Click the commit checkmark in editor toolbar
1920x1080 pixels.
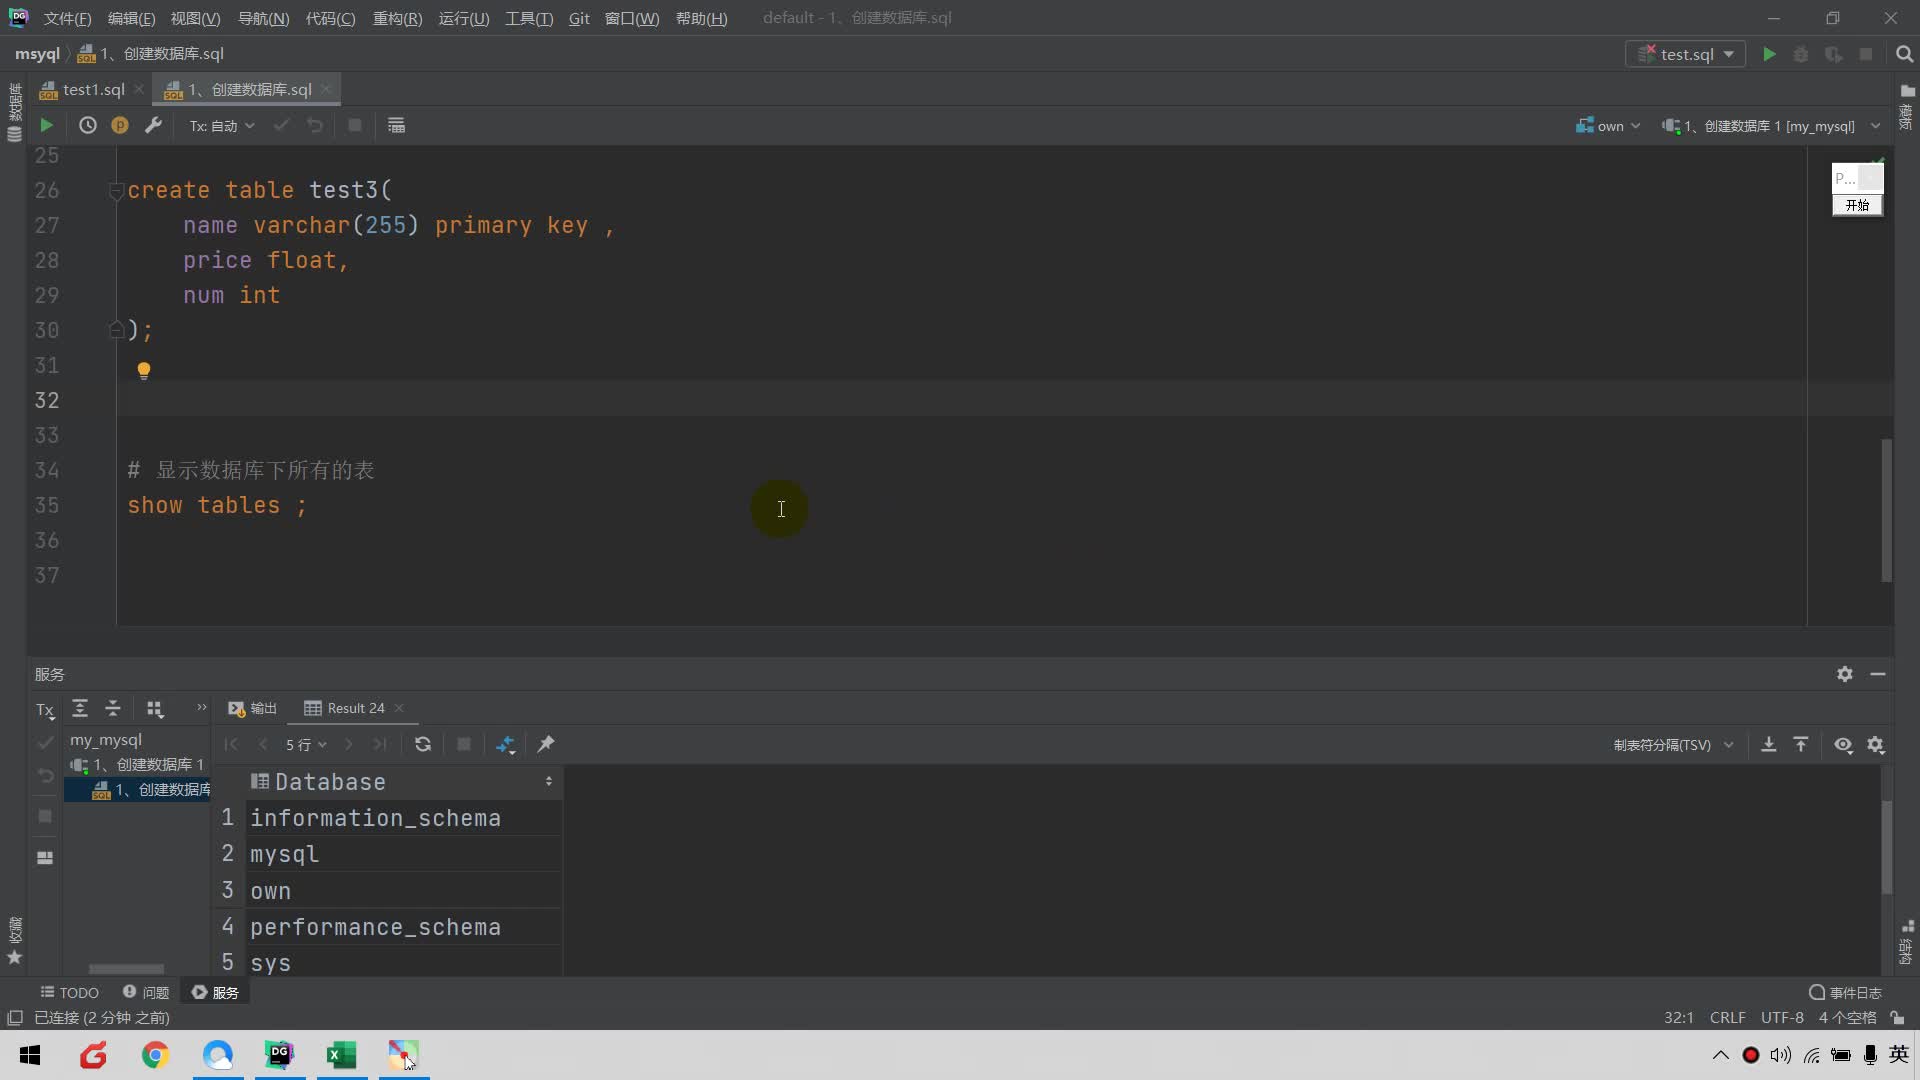[281, 125]
